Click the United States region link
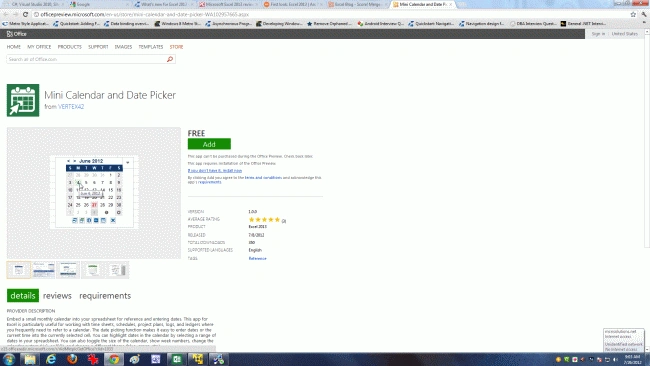Screen dimensions: 650x366 (625, 34)
